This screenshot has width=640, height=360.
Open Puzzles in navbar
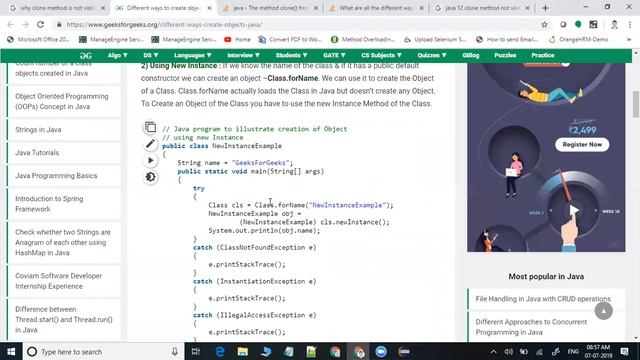[x=505, y=56]
